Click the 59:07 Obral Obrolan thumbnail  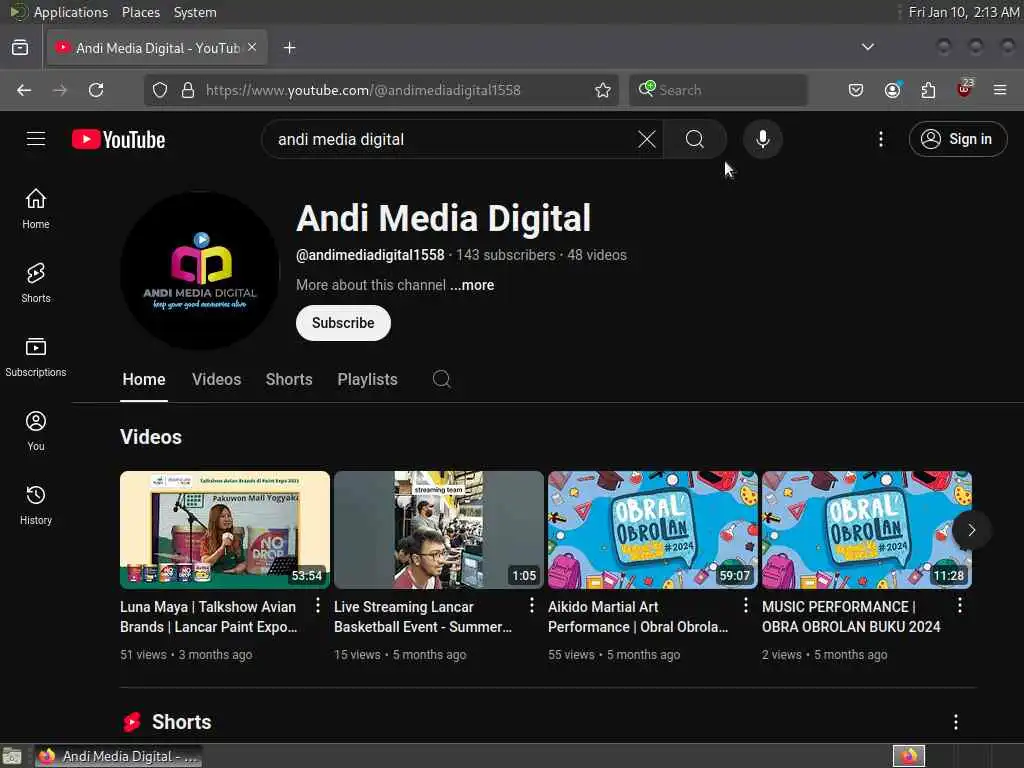[652, 530]
